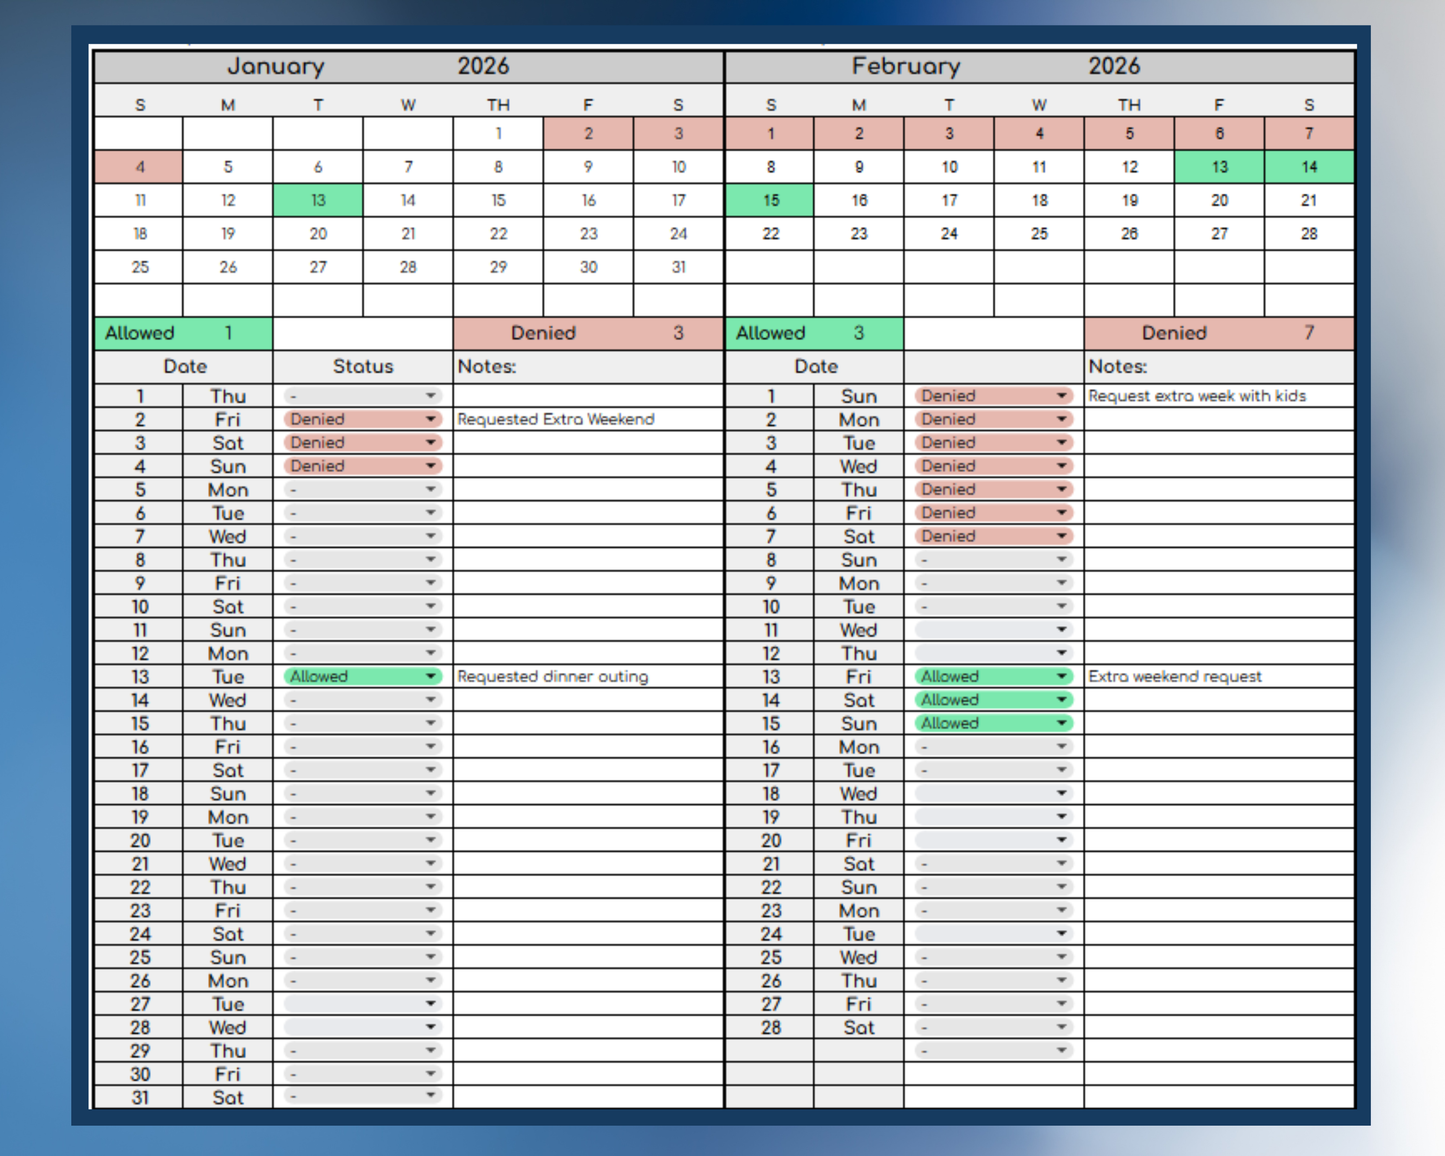
Task: Click the 2026 year cell beside February
Action: point(1114,66)
